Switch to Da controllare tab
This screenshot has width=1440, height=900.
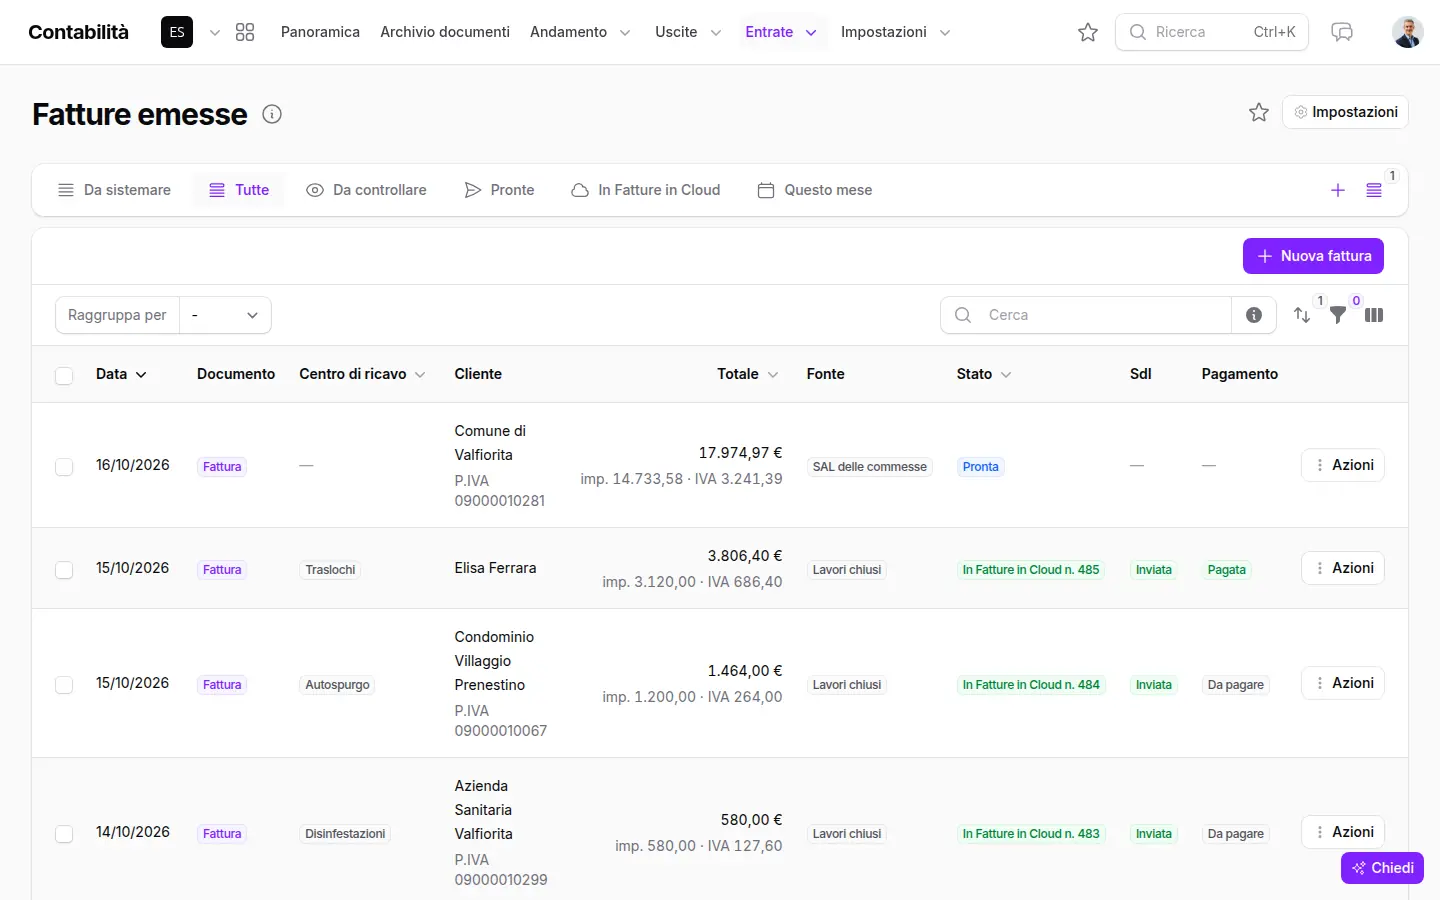[366, 190]
